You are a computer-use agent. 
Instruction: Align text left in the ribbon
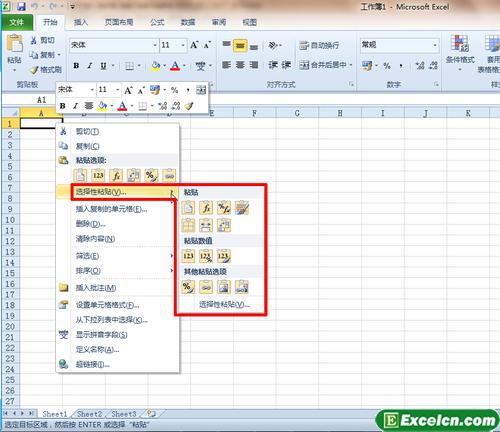point(227,65)
